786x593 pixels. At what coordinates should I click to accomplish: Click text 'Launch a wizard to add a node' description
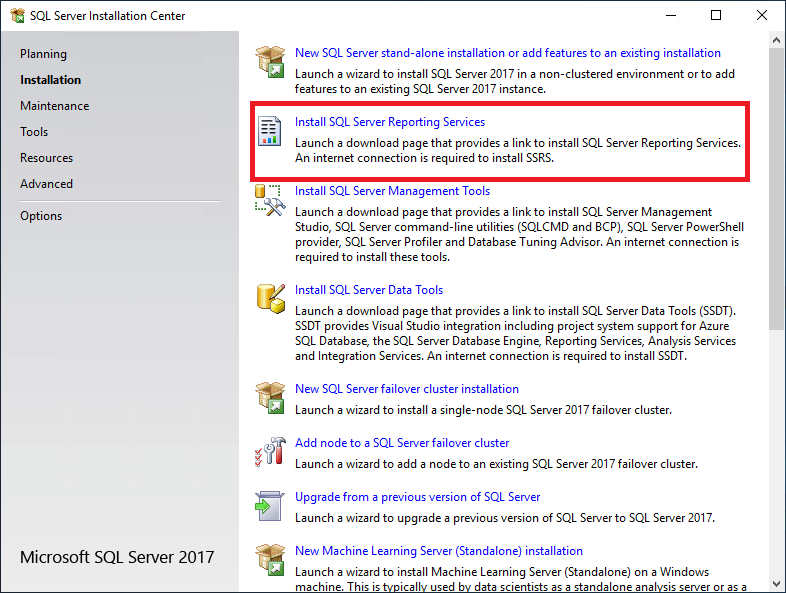496,464
